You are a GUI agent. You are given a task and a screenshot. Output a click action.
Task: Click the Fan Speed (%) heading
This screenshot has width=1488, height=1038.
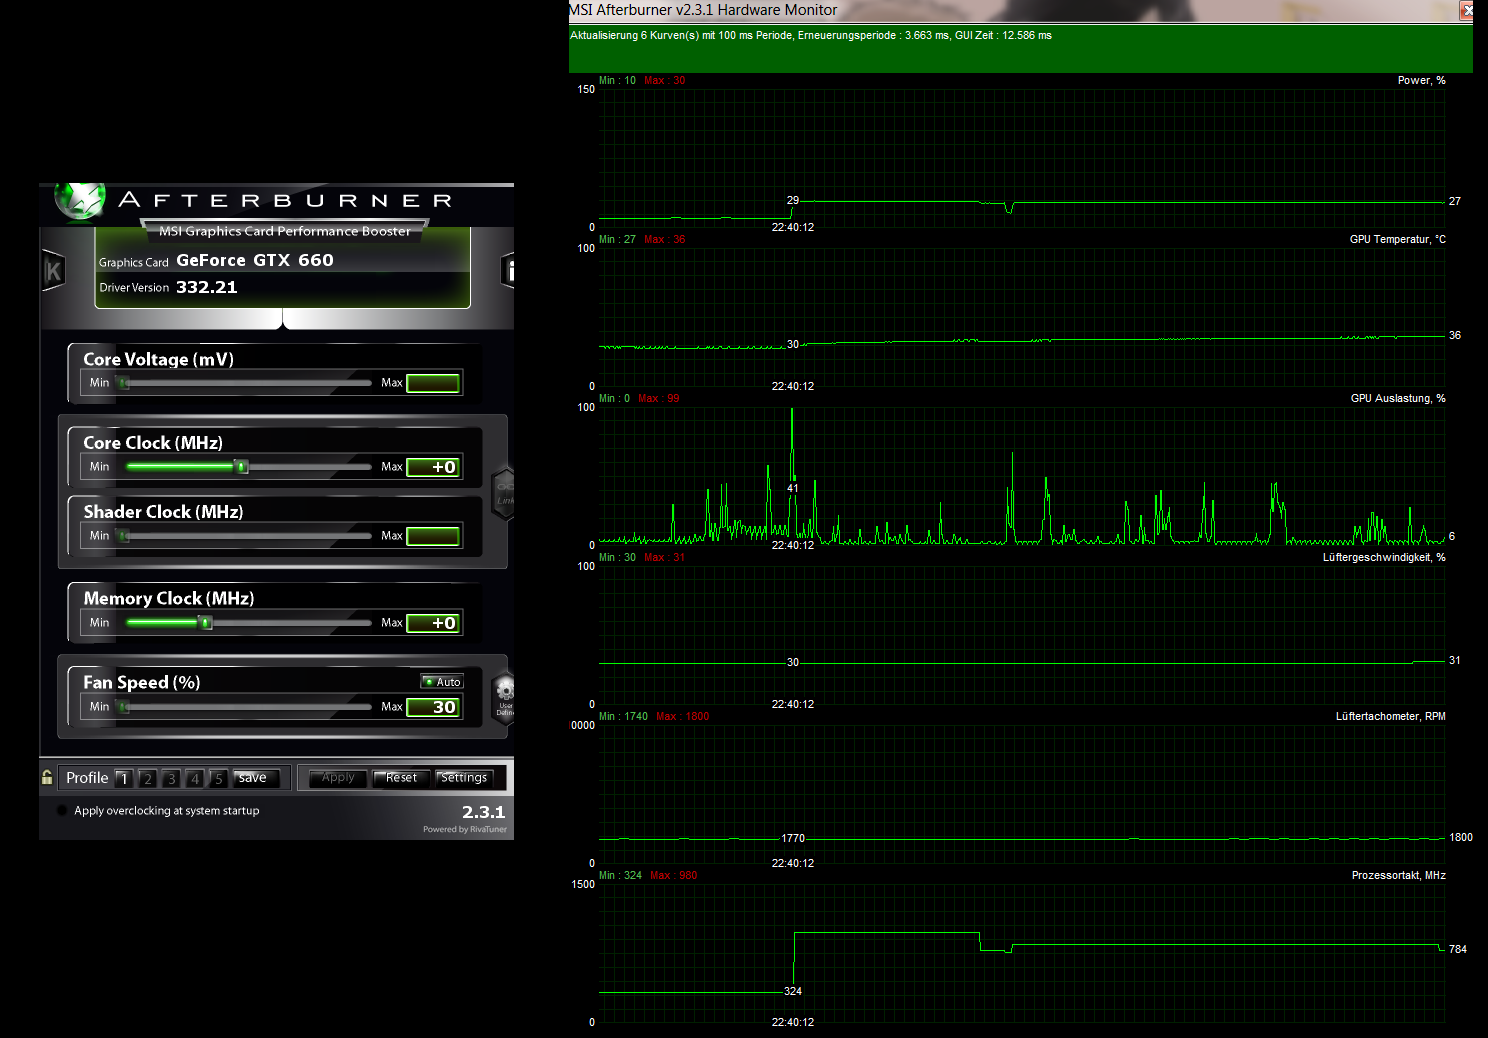click(142, 682)
